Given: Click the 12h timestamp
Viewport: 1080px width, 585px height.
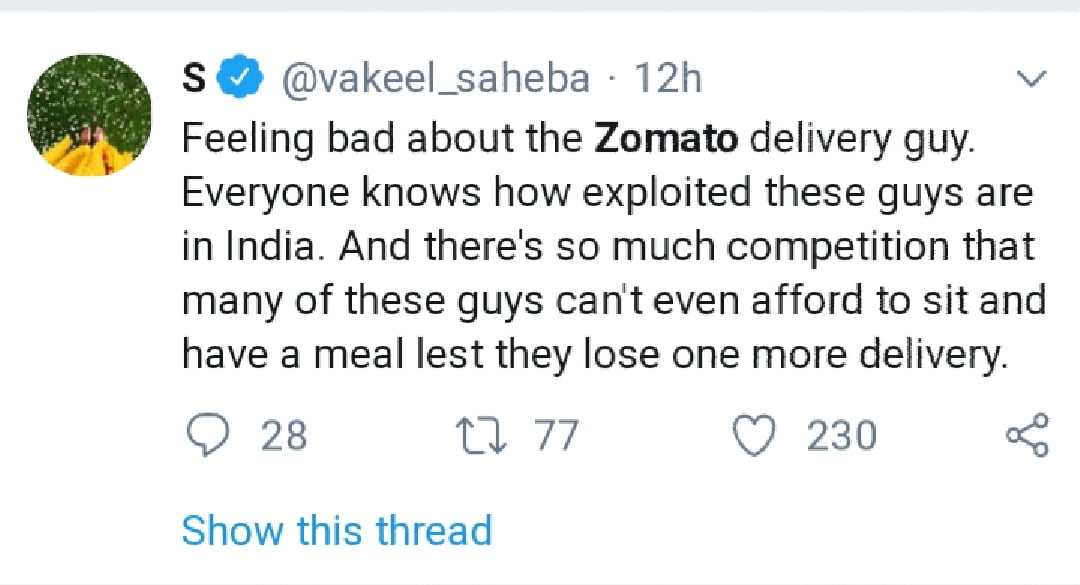Looking at the screenshot, I should point(668,79).
